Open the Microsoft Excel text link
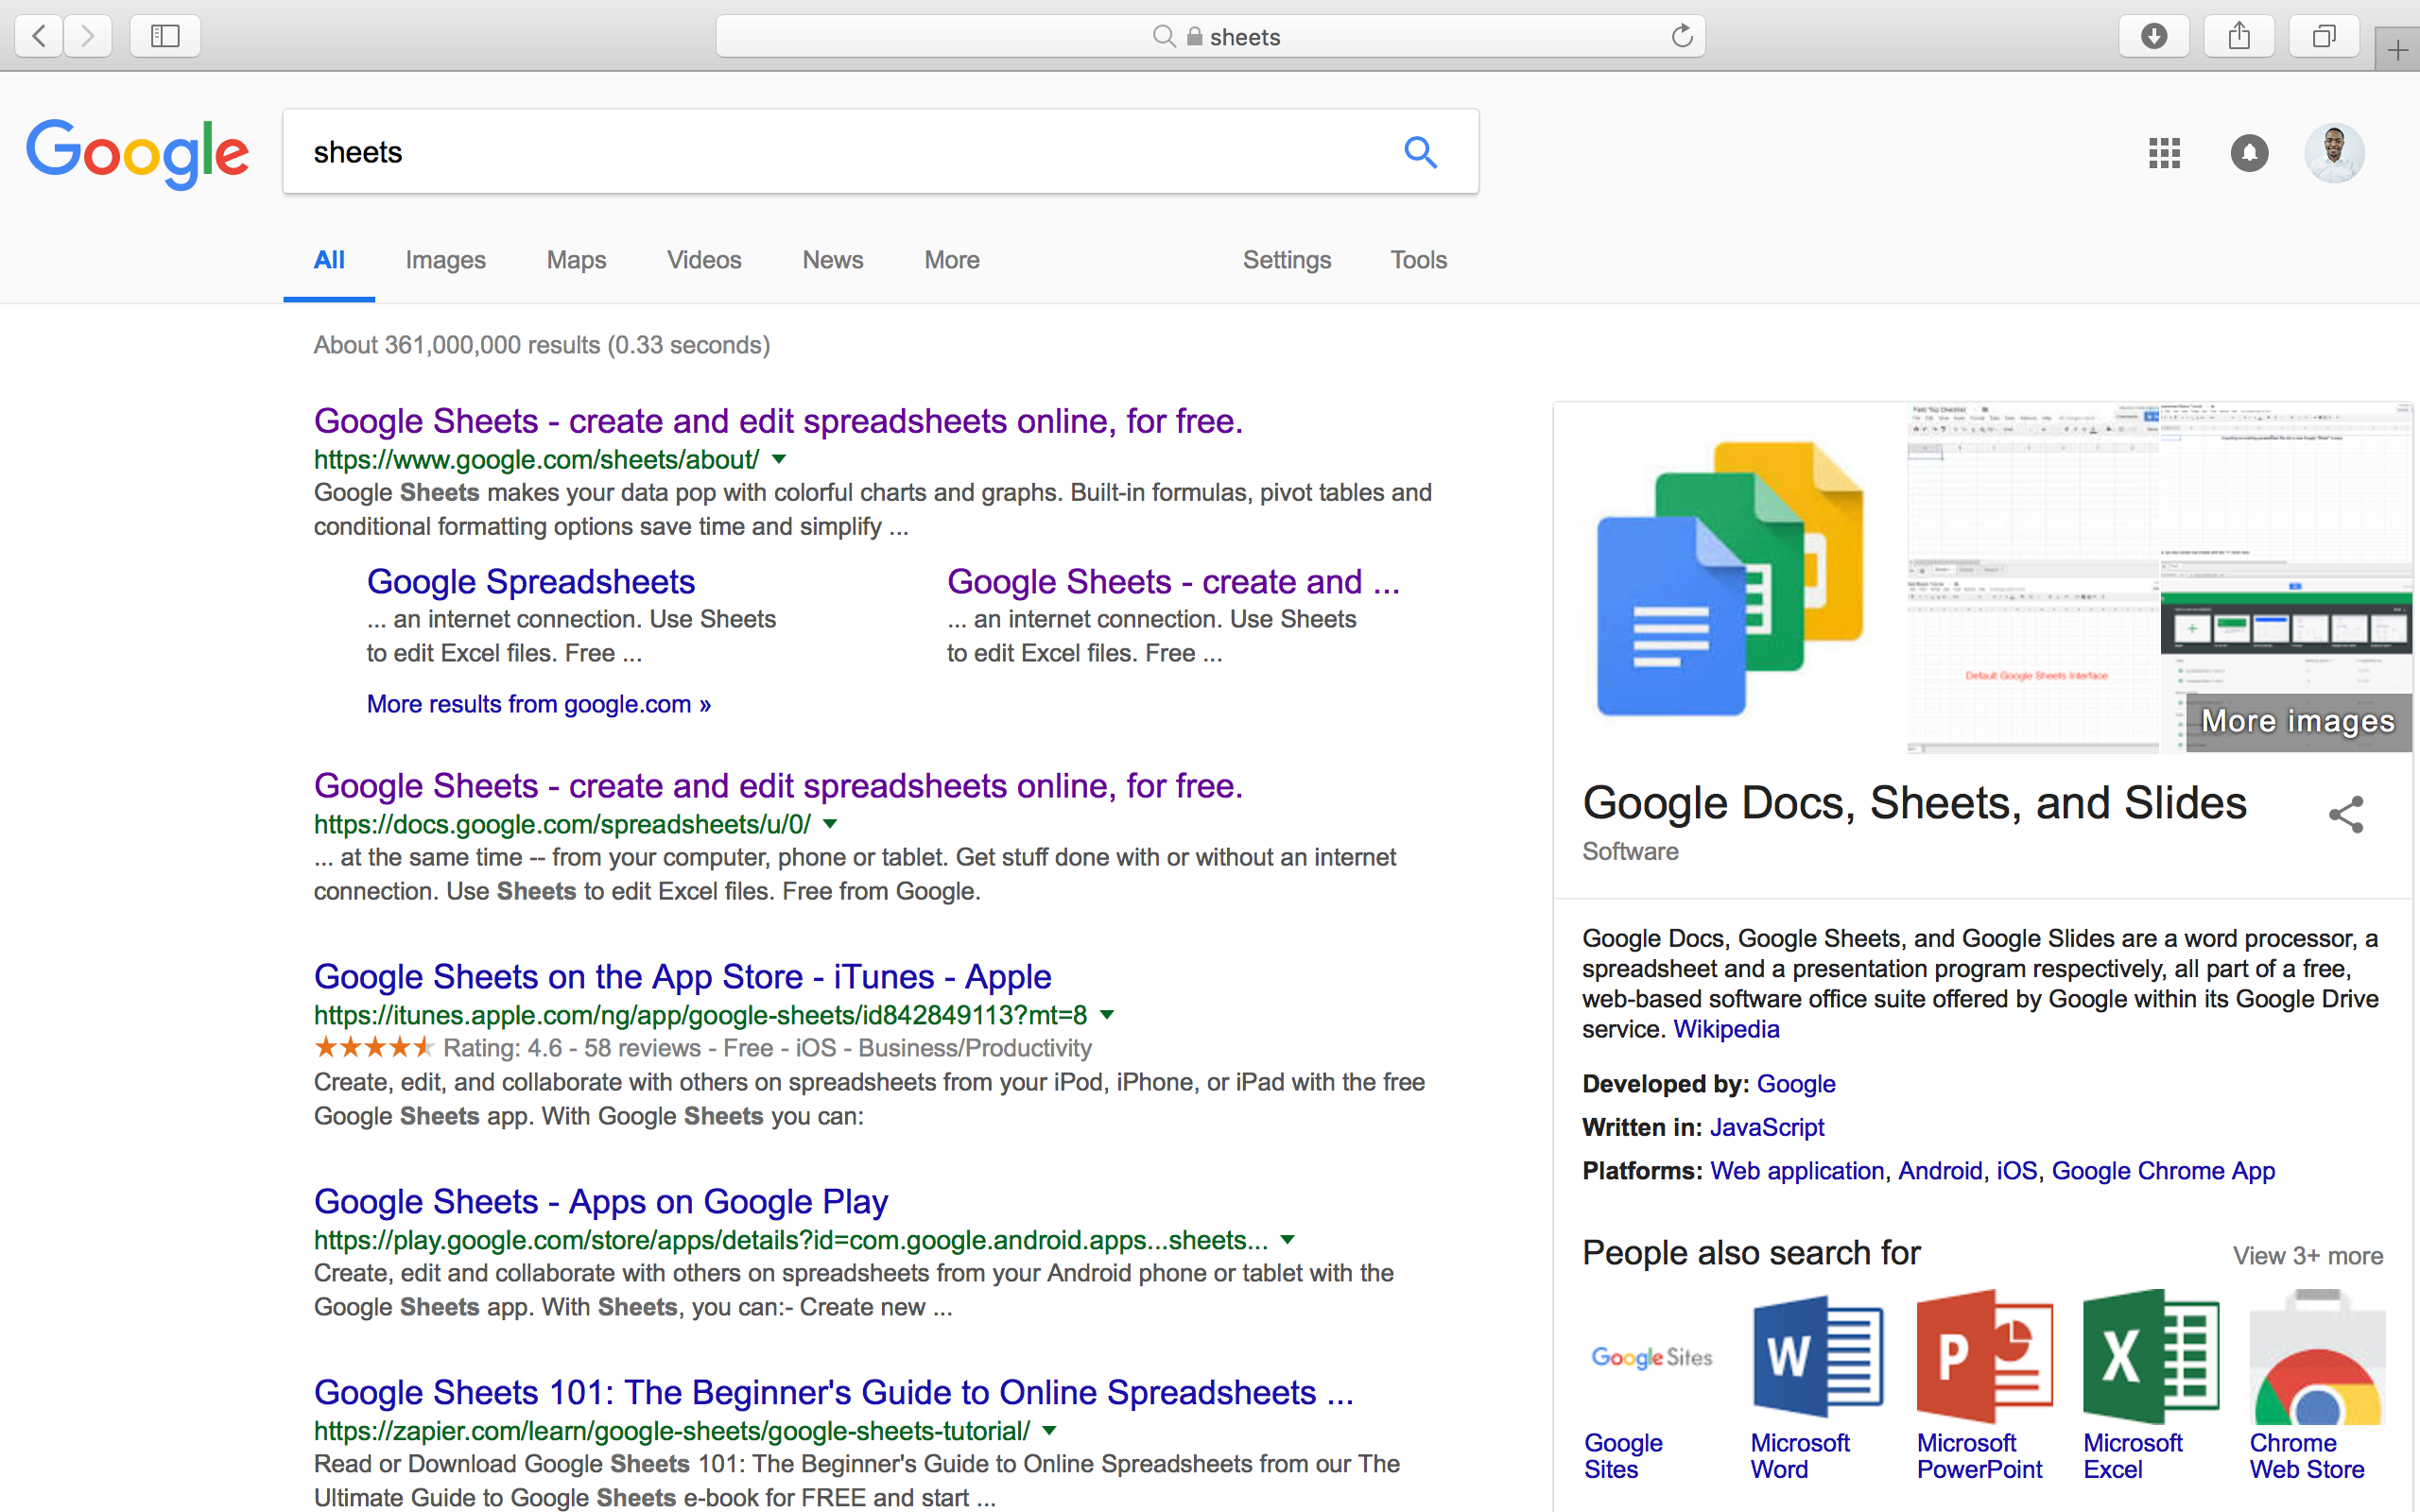This screenshot has height=1512, width=2420. pos(2133,1456)
